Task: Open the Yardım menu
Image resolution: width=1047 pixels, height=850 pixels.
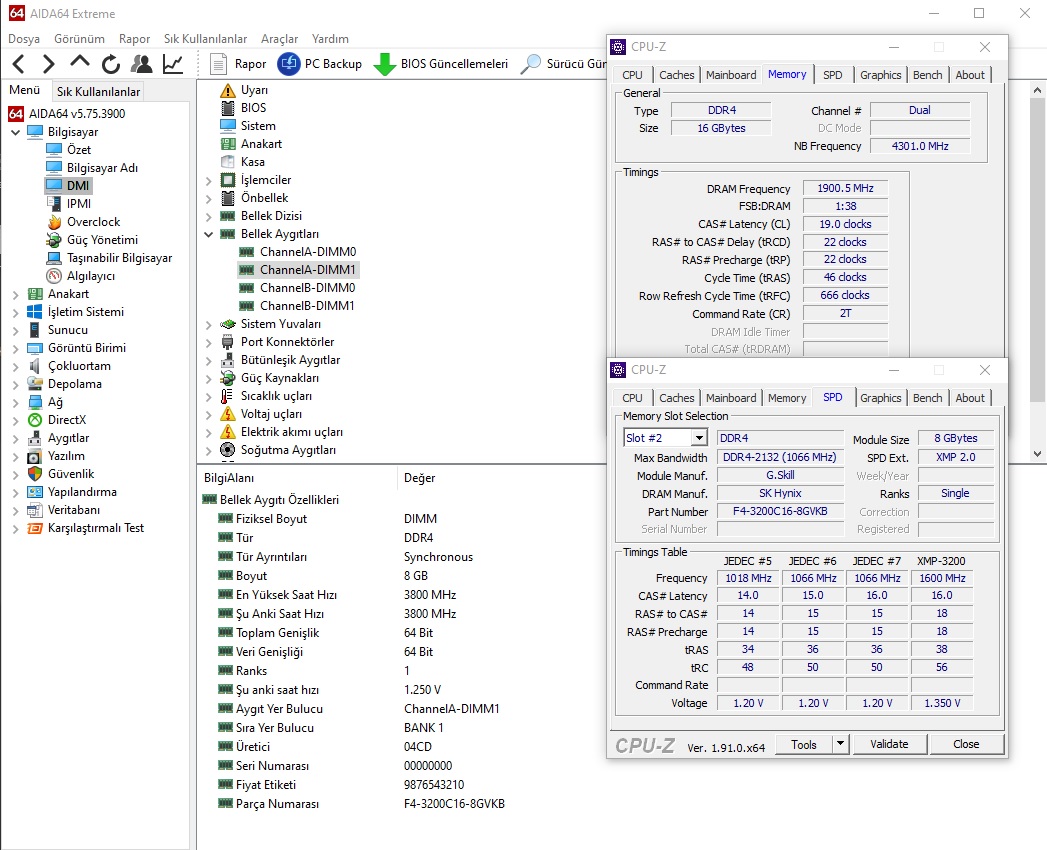Action: pos(331,39)
